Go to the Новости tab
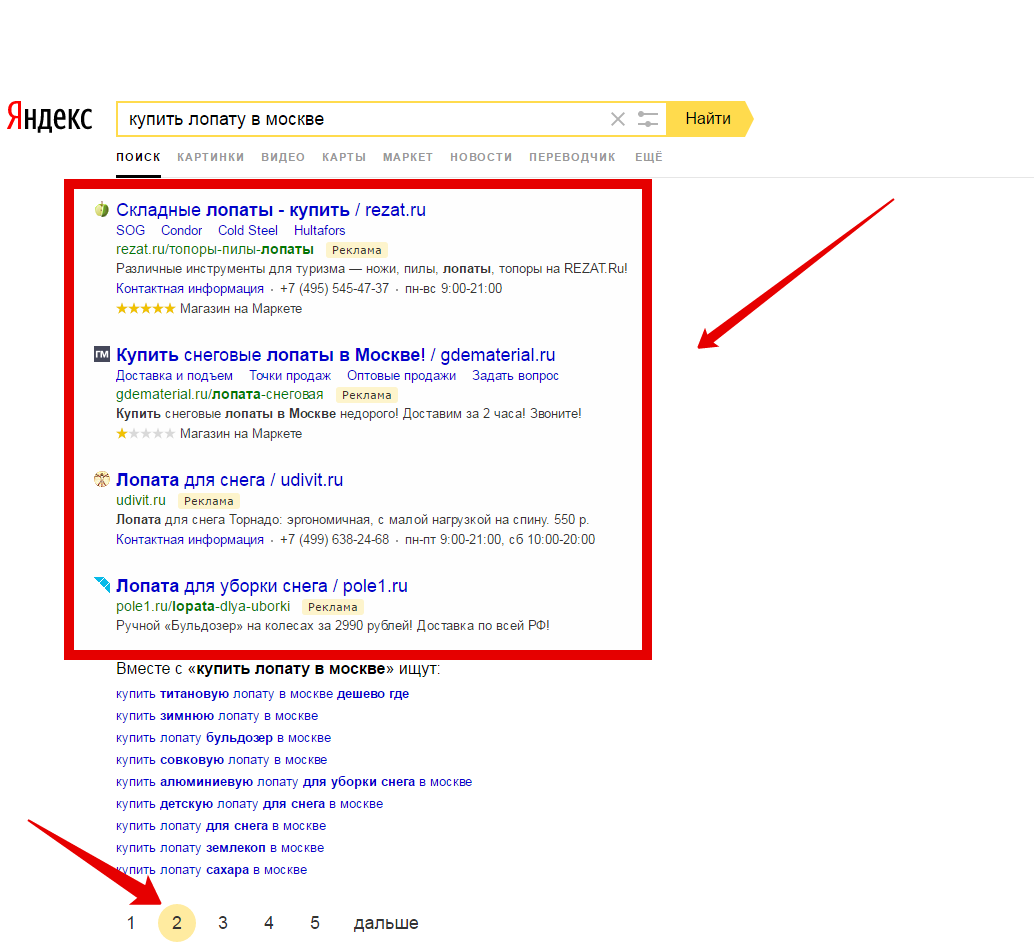The width and height of the screenshot is (1034, 944). coord(481,157)
